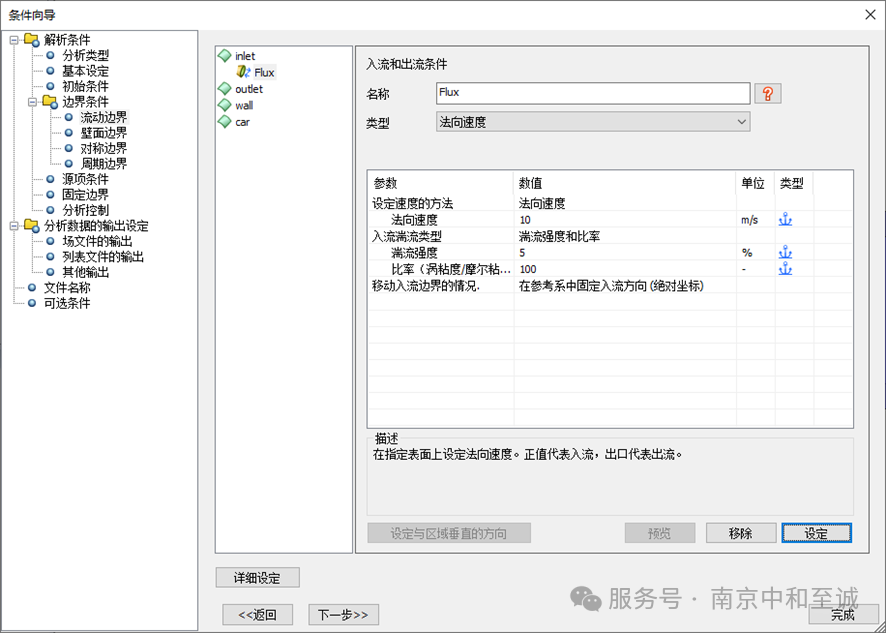Go back with <<返回 button
886x633 pixels.
tap(258, 614)
